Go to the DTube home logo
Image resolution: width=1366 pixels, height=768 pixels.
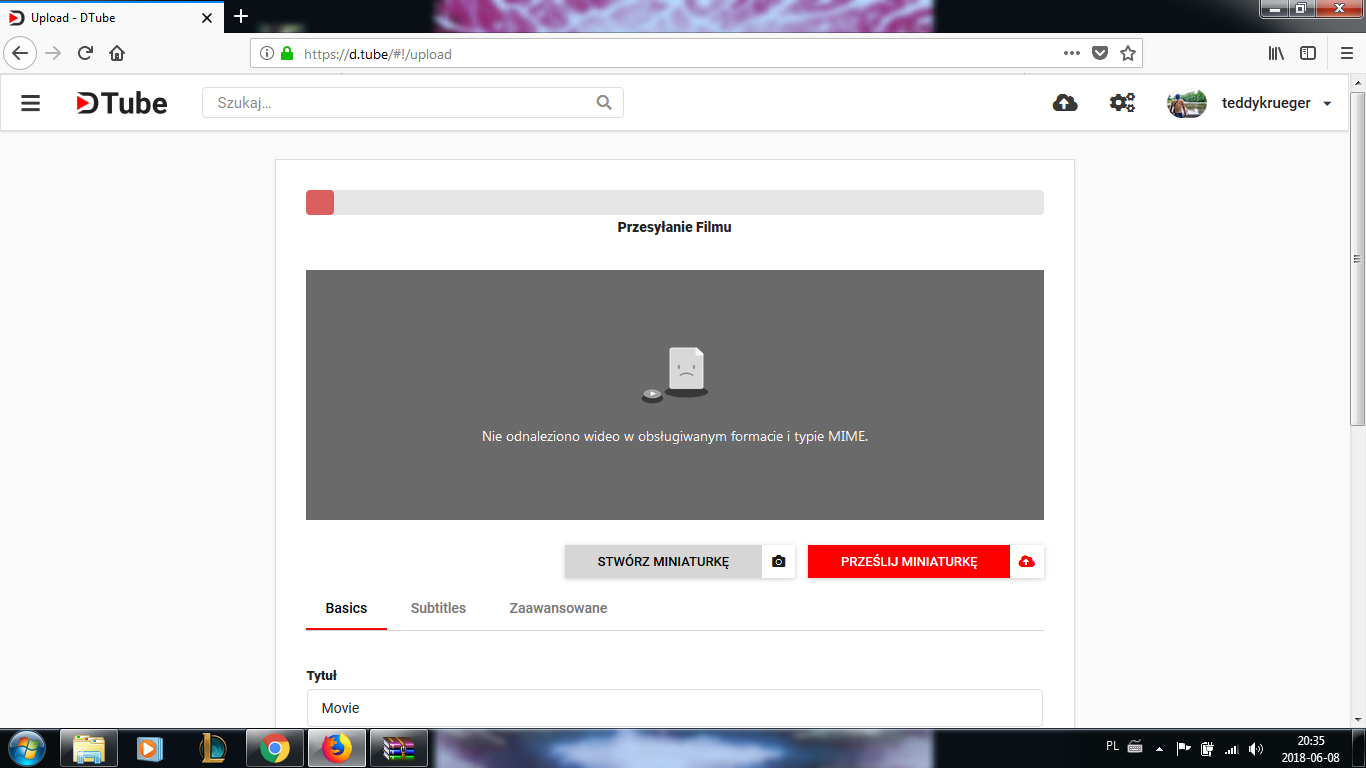(122, 103)
